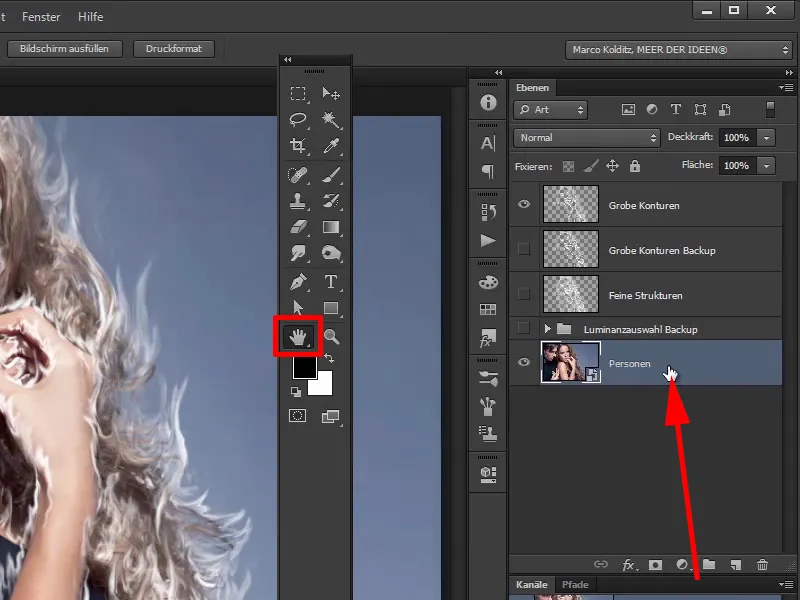Viewport: 800px width, 600px height.
Task: Open the Fenster menu
Action: (x=41, y=17)
